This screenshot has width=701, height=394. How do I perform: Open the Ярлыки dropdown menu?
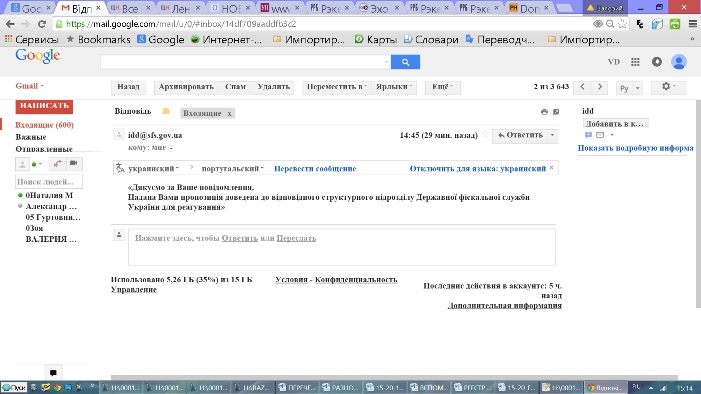[393, 87]
